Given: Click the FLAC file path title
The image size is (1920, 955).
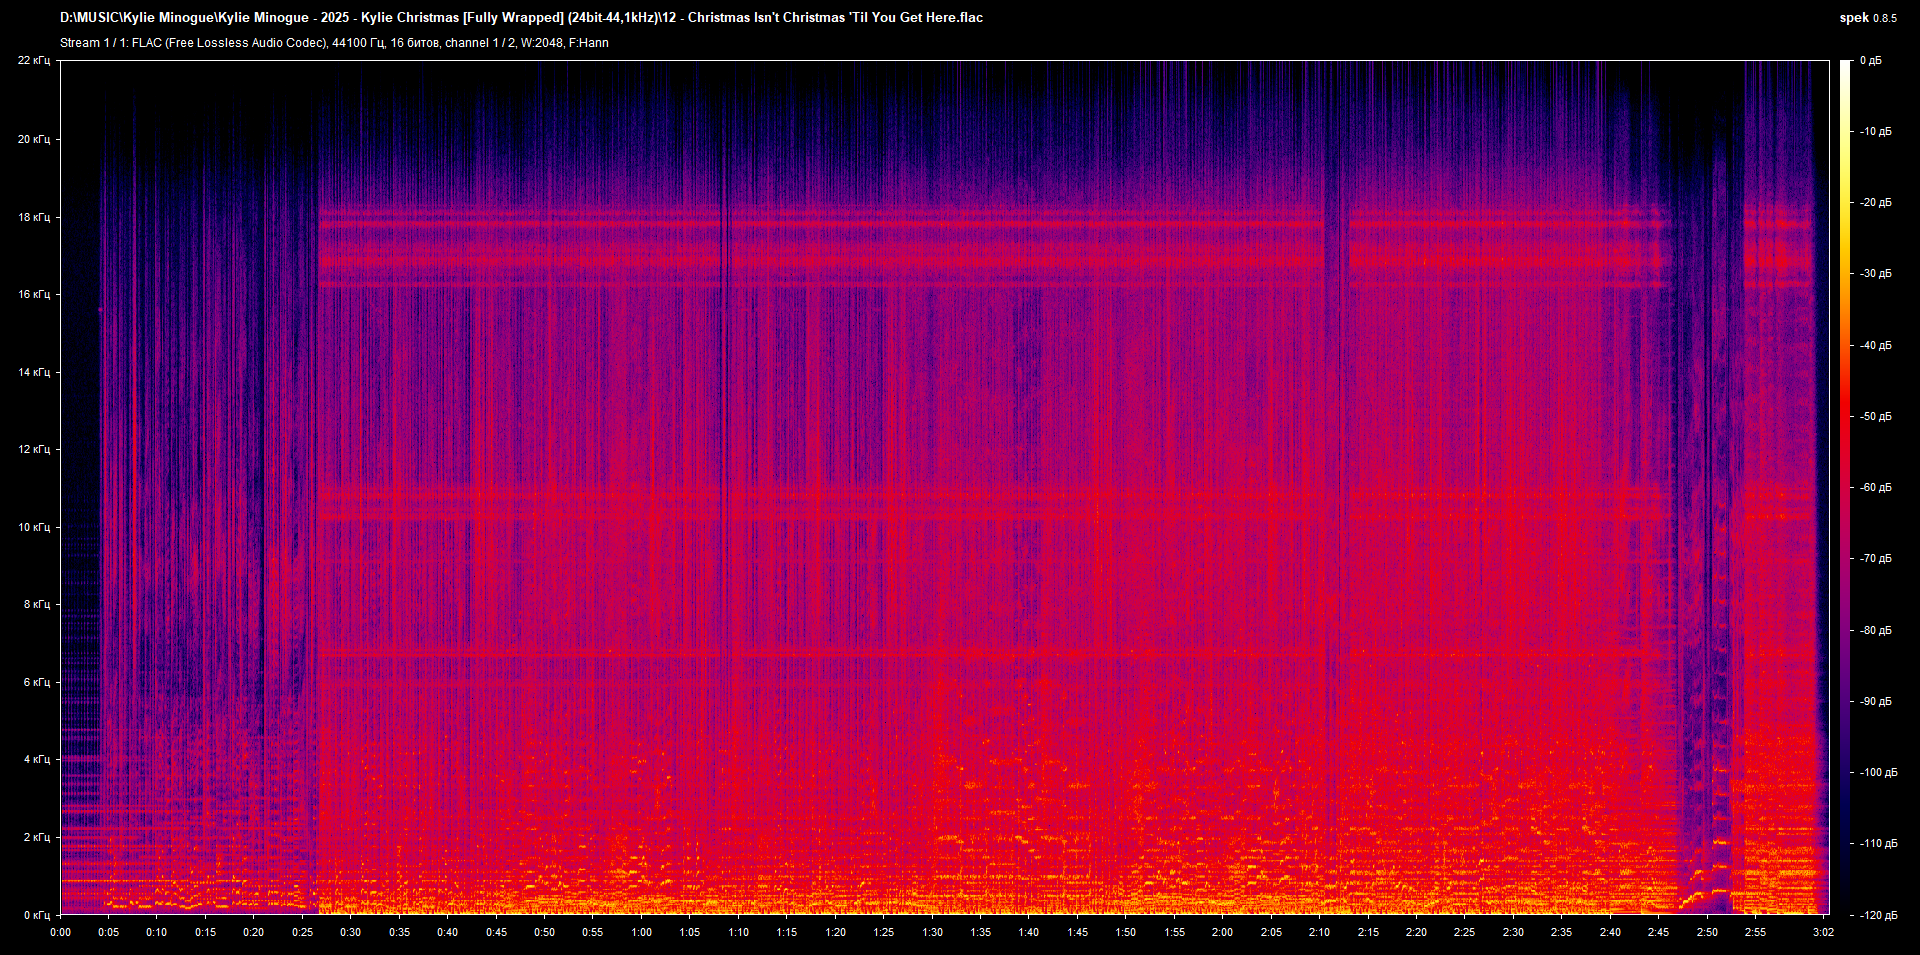Looking at the screenshot, I should [x=521, y=18].
